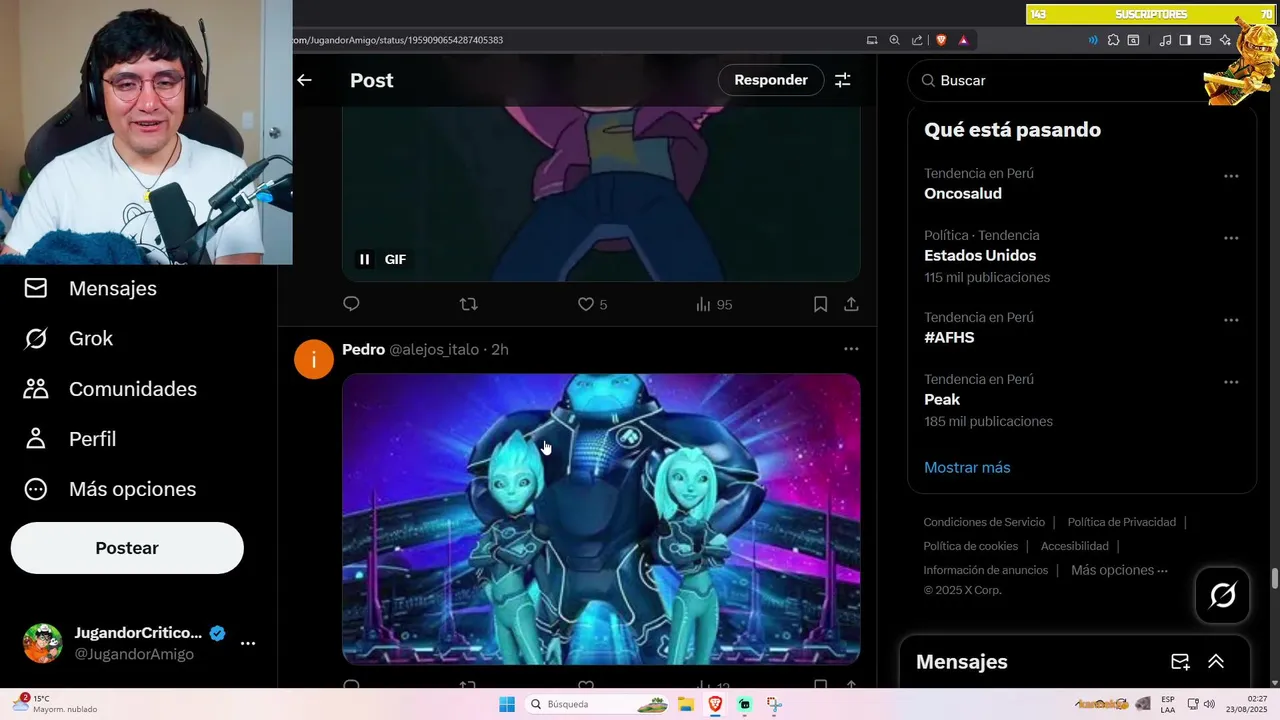The height and width of the screenshot is (720, 1280).
Task: Open Política de Privacidad link
Action: tap(1122, 522)
